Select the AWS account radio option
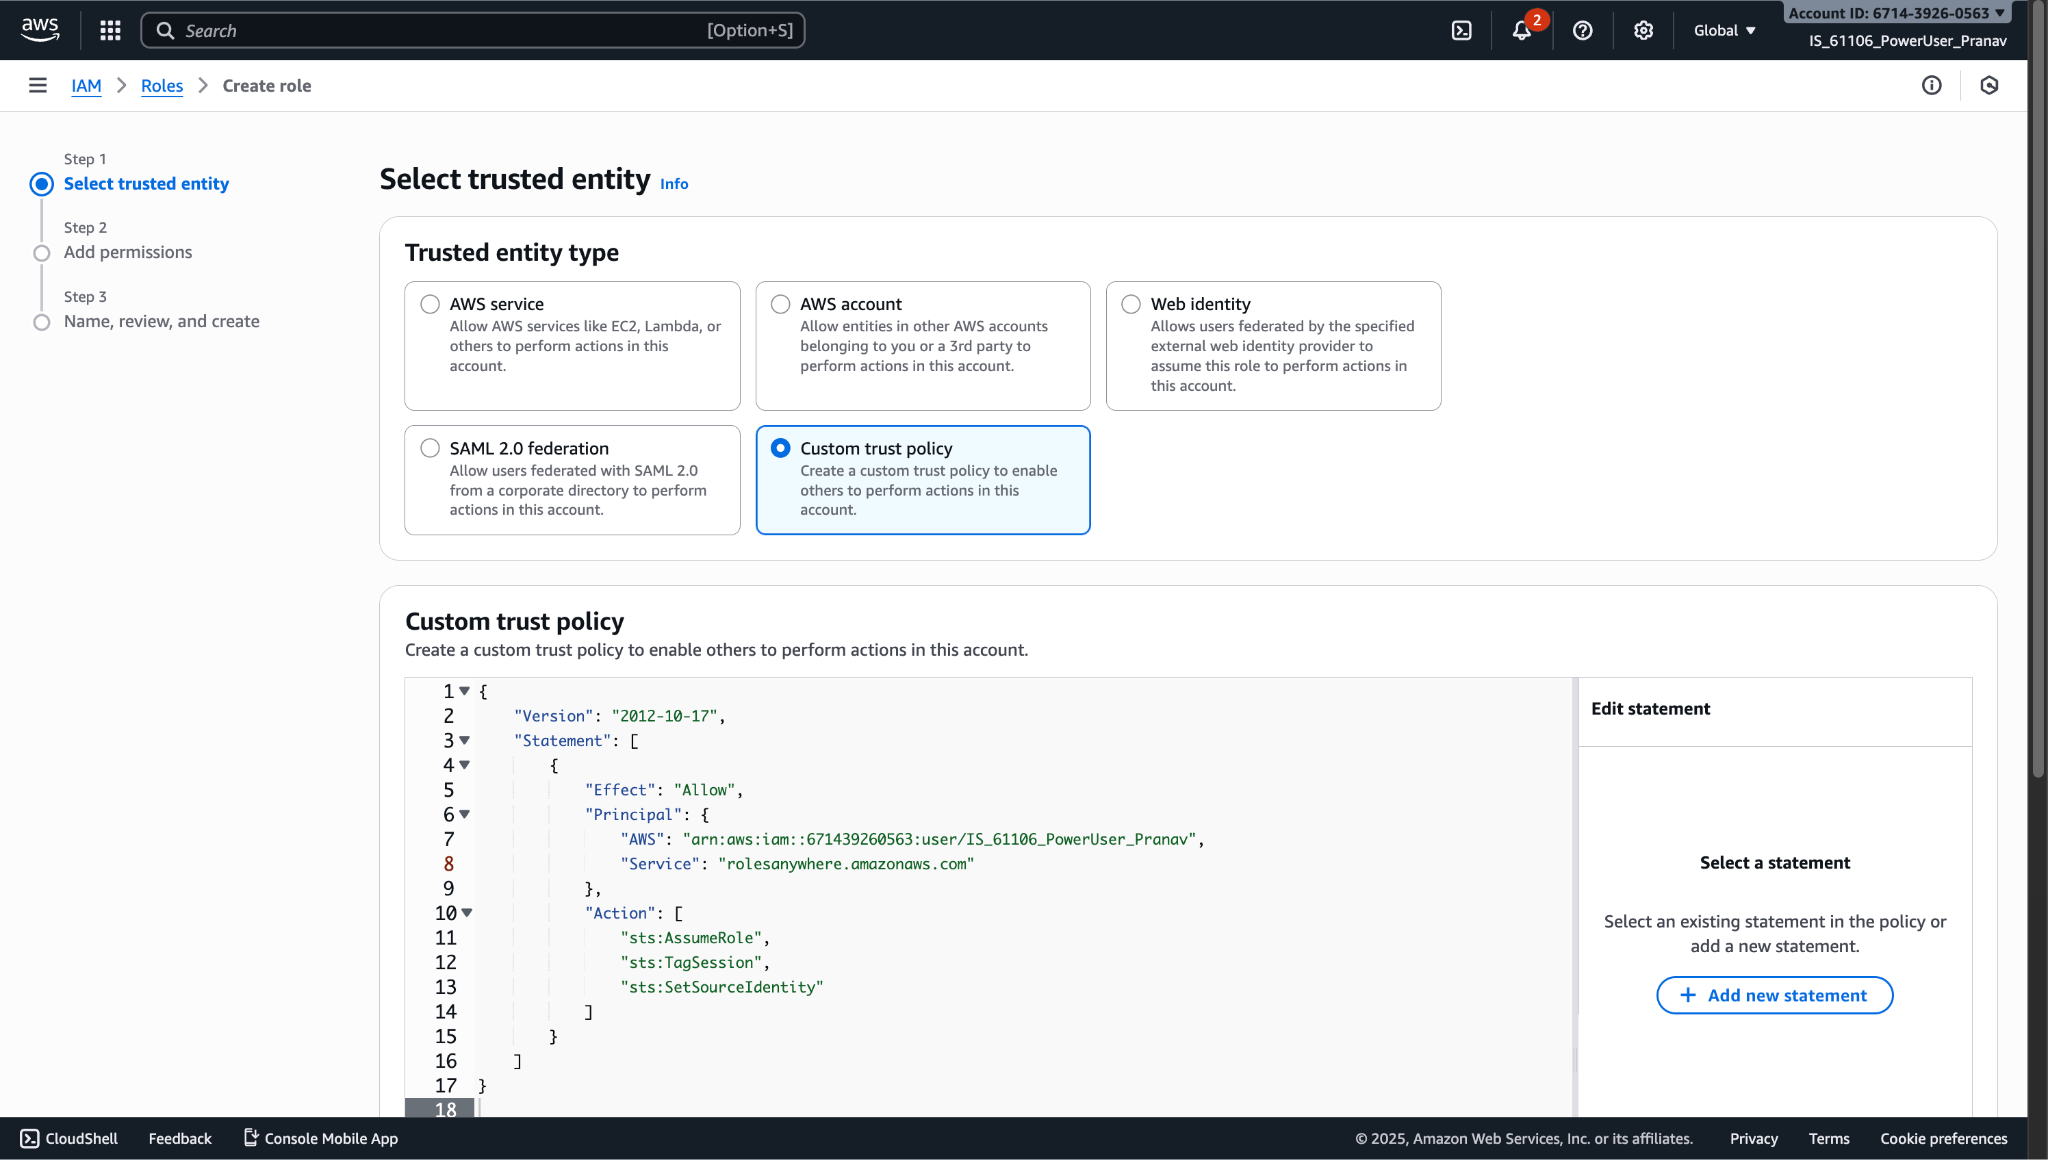The image size is (2048, 1160). tap(780, 304)
